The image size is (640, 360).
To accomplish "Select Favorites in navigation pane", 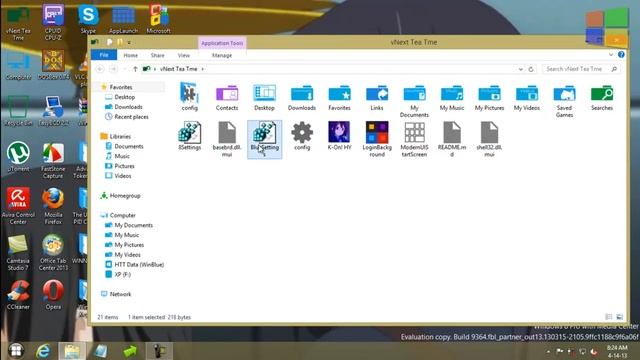I will tap(121, 87).
